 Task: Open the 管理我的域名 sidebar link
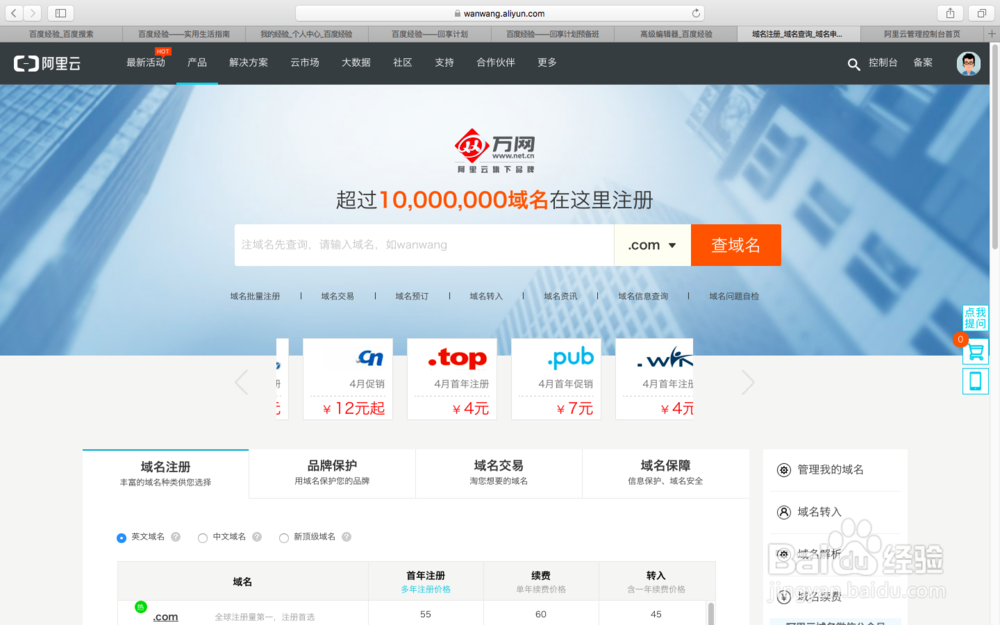830,470
